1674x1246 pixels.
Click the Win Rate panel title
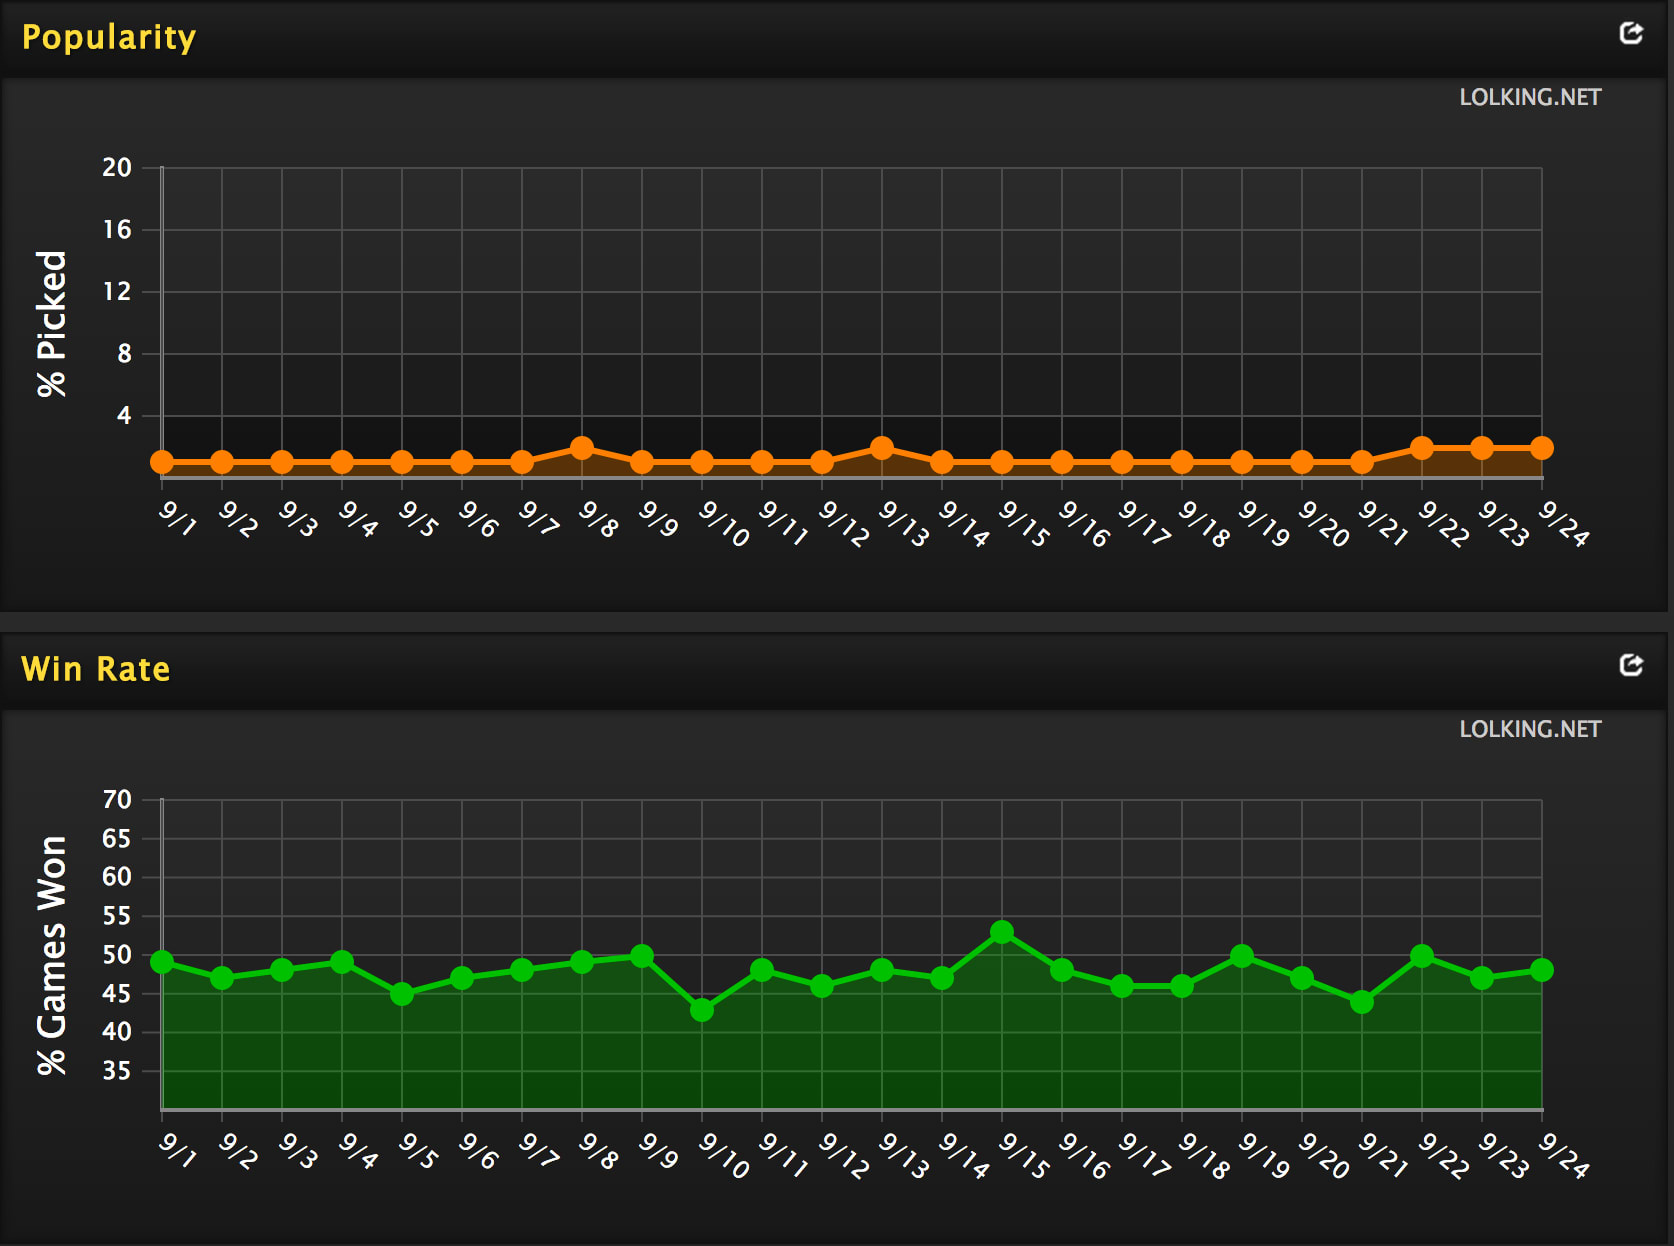click(96, 669)
